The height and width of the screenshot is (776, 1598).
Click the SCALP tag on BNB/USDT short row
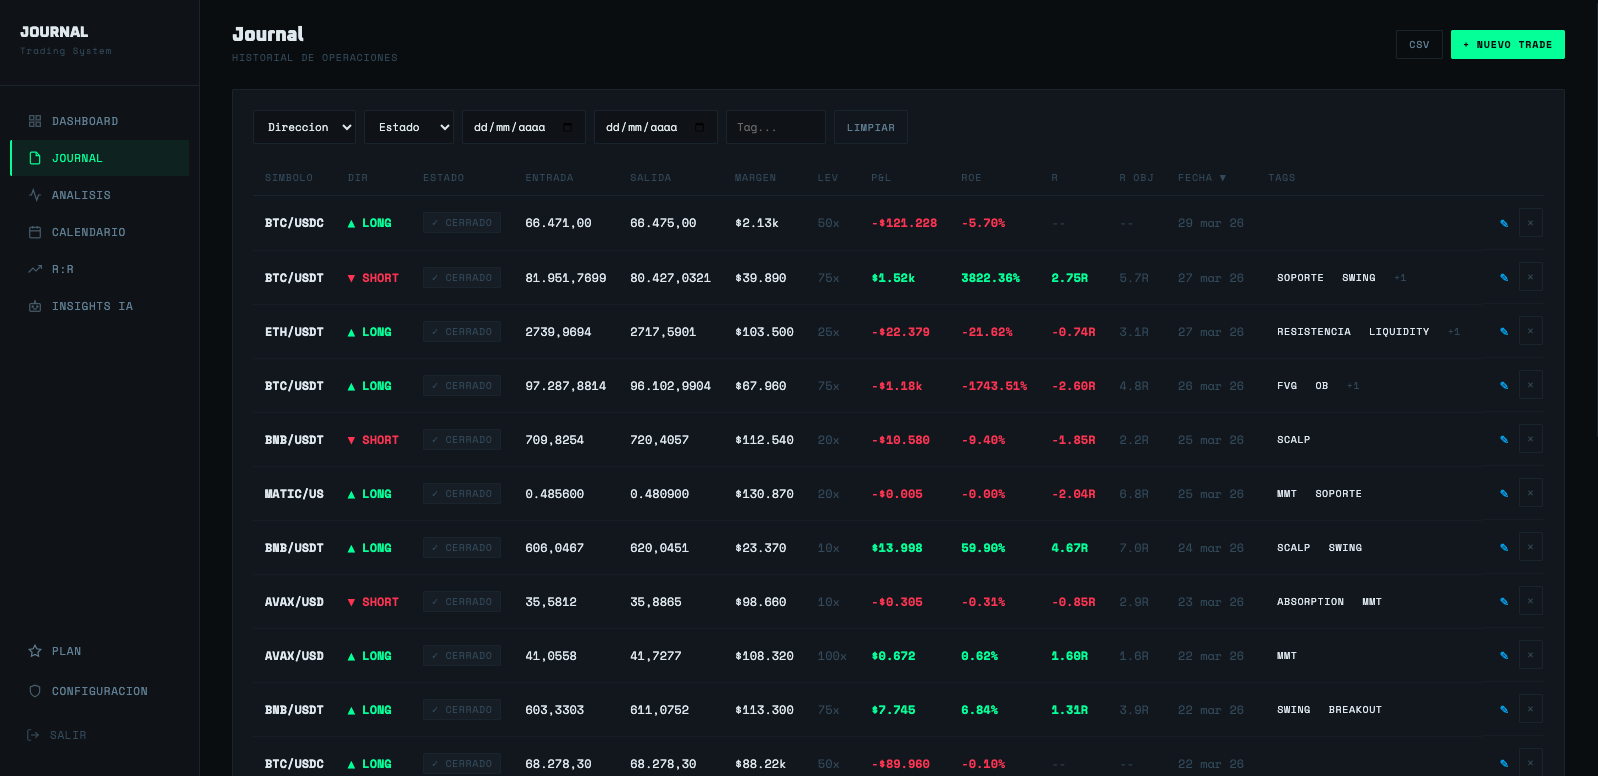(x=1293, y=439)
